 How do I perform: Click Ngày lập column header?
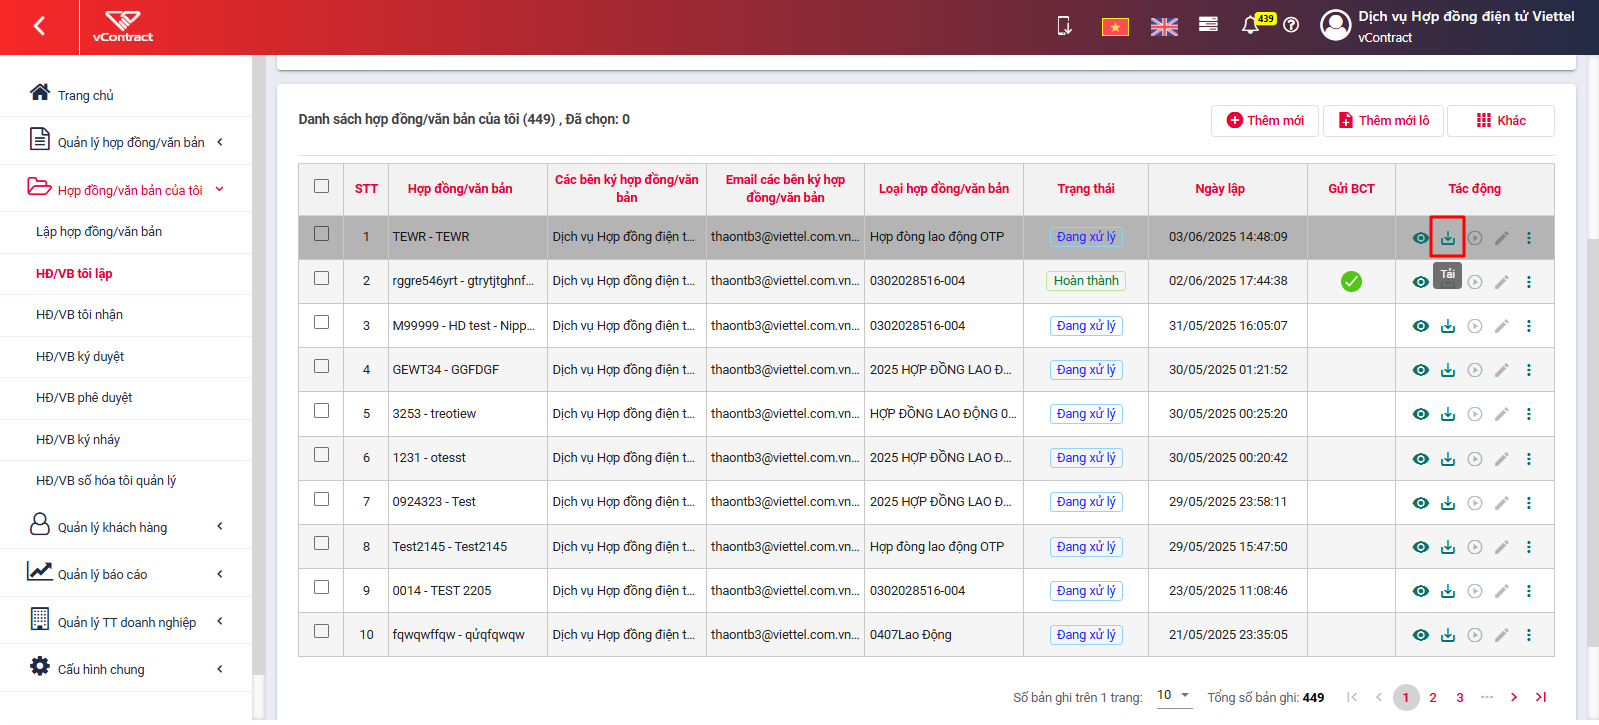(x=1219, y=188)
